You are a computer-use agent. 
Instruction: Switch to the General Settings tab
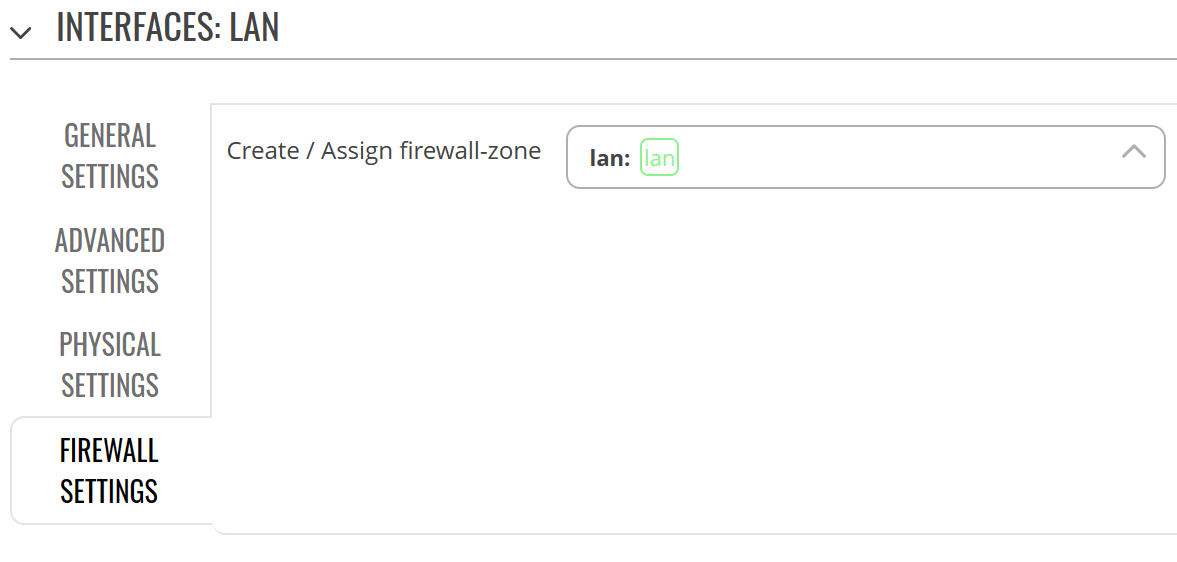coord(110,156)
